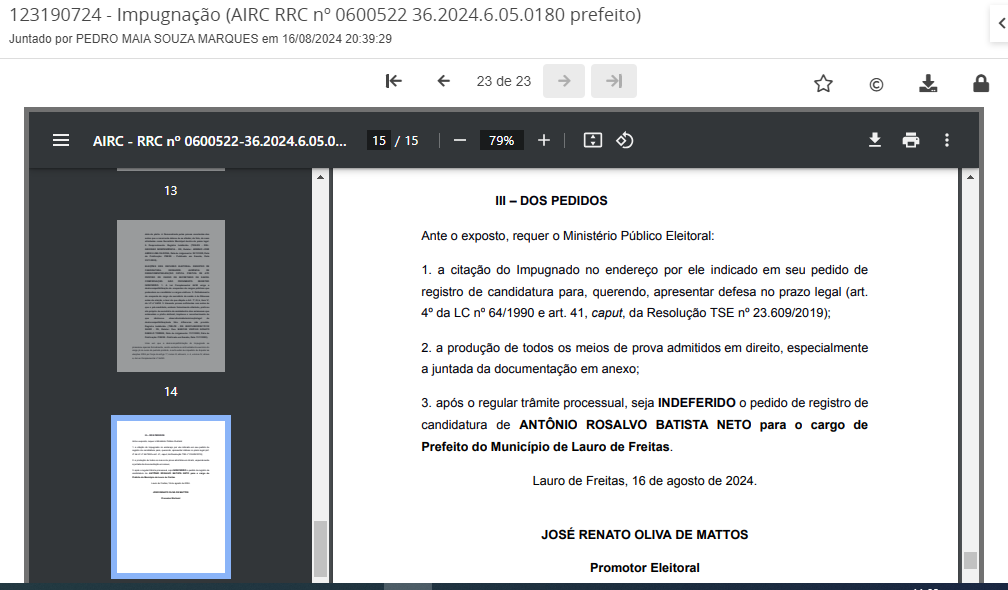Image resolution: width=1008 pixels, height=590 pixels.
Task: Rotate the PDF page counterclockwise
Action: pos(625,140)
